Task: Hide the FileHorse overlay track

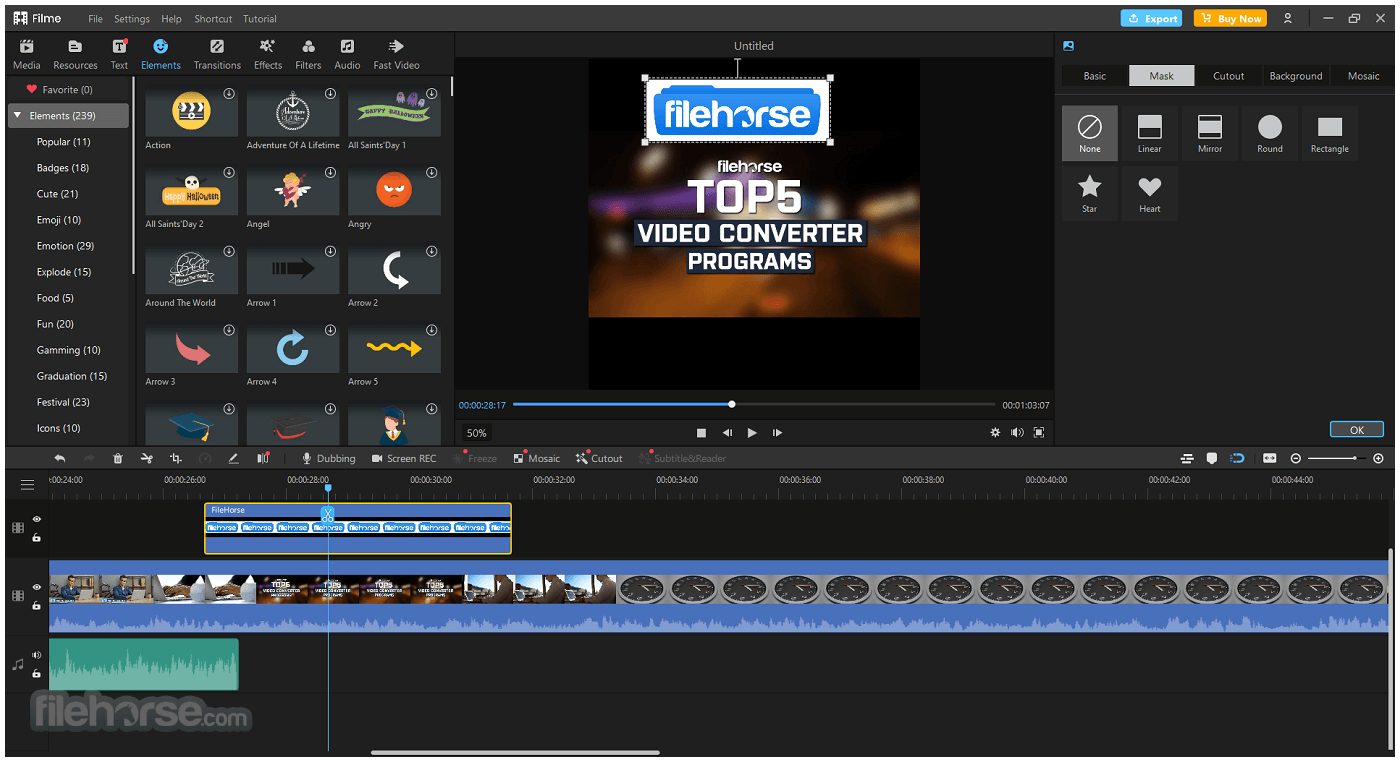Action: click(x=37, y=519)
